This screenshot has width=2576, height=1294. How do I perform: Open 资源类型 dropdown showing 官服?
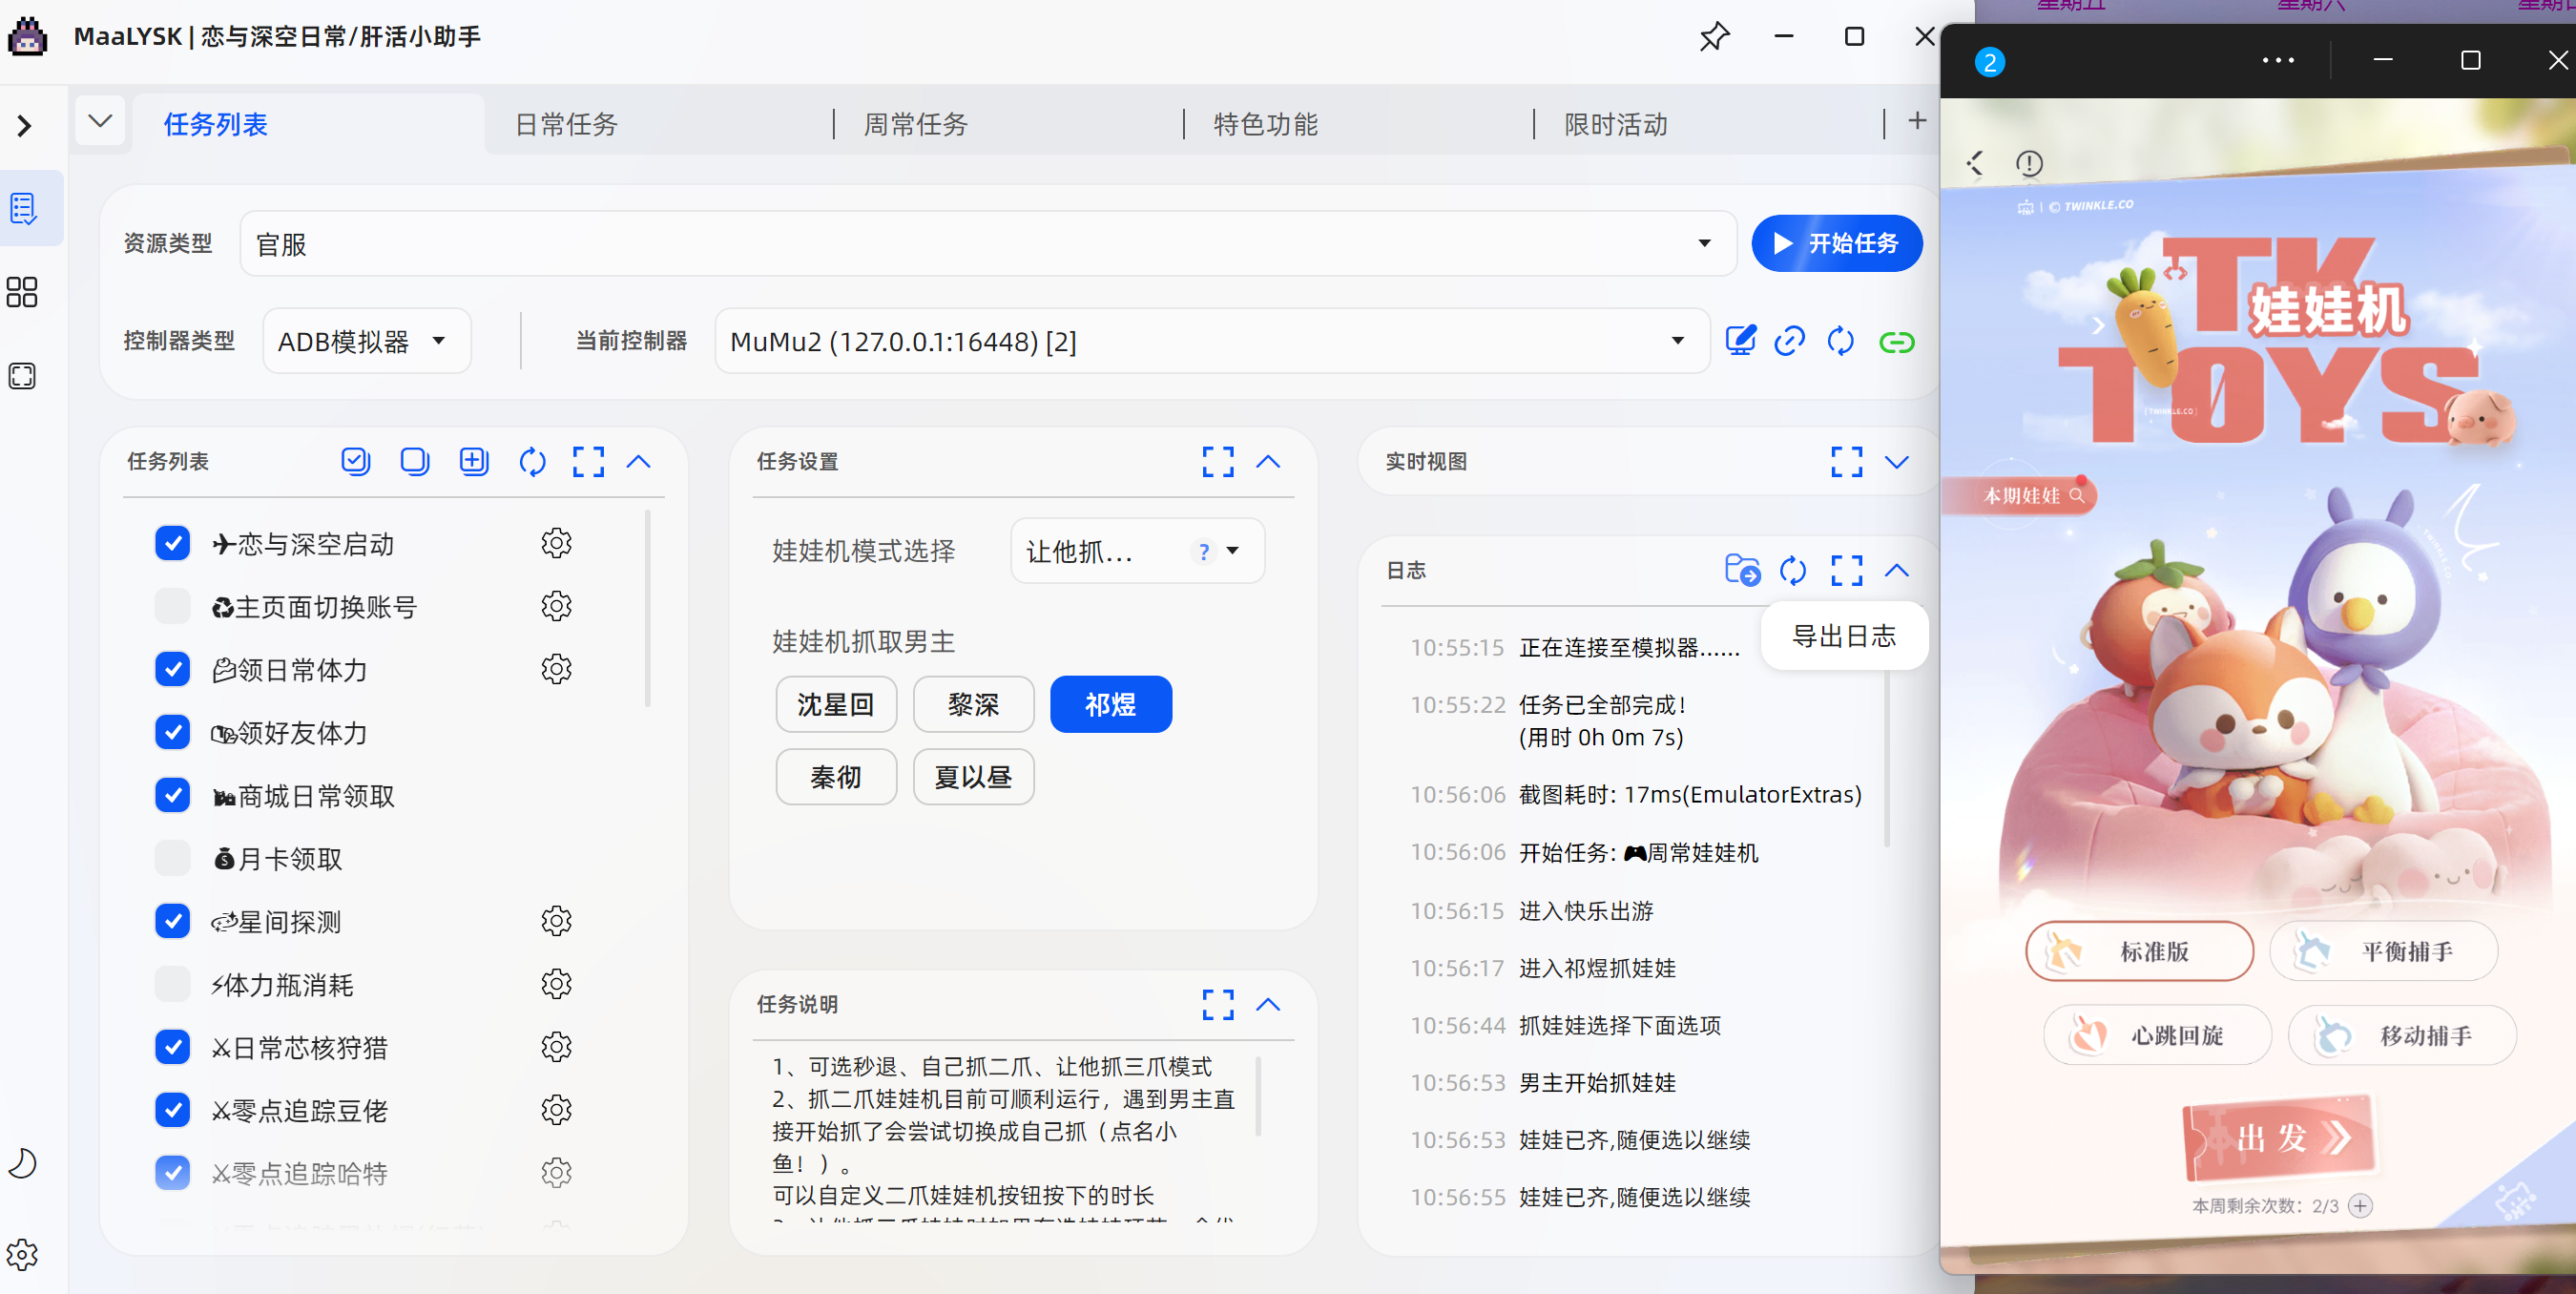(987, 243)
